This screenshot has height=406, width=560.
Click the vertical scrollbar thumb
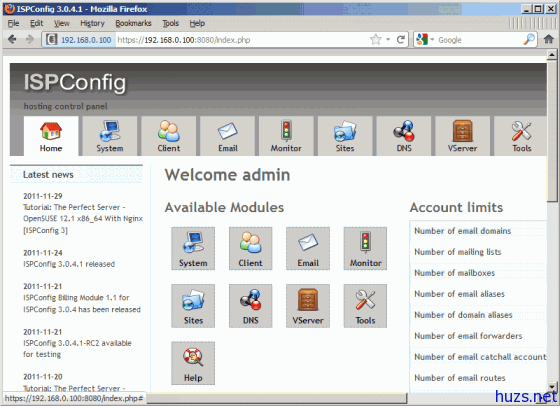[x=552, y=131]
